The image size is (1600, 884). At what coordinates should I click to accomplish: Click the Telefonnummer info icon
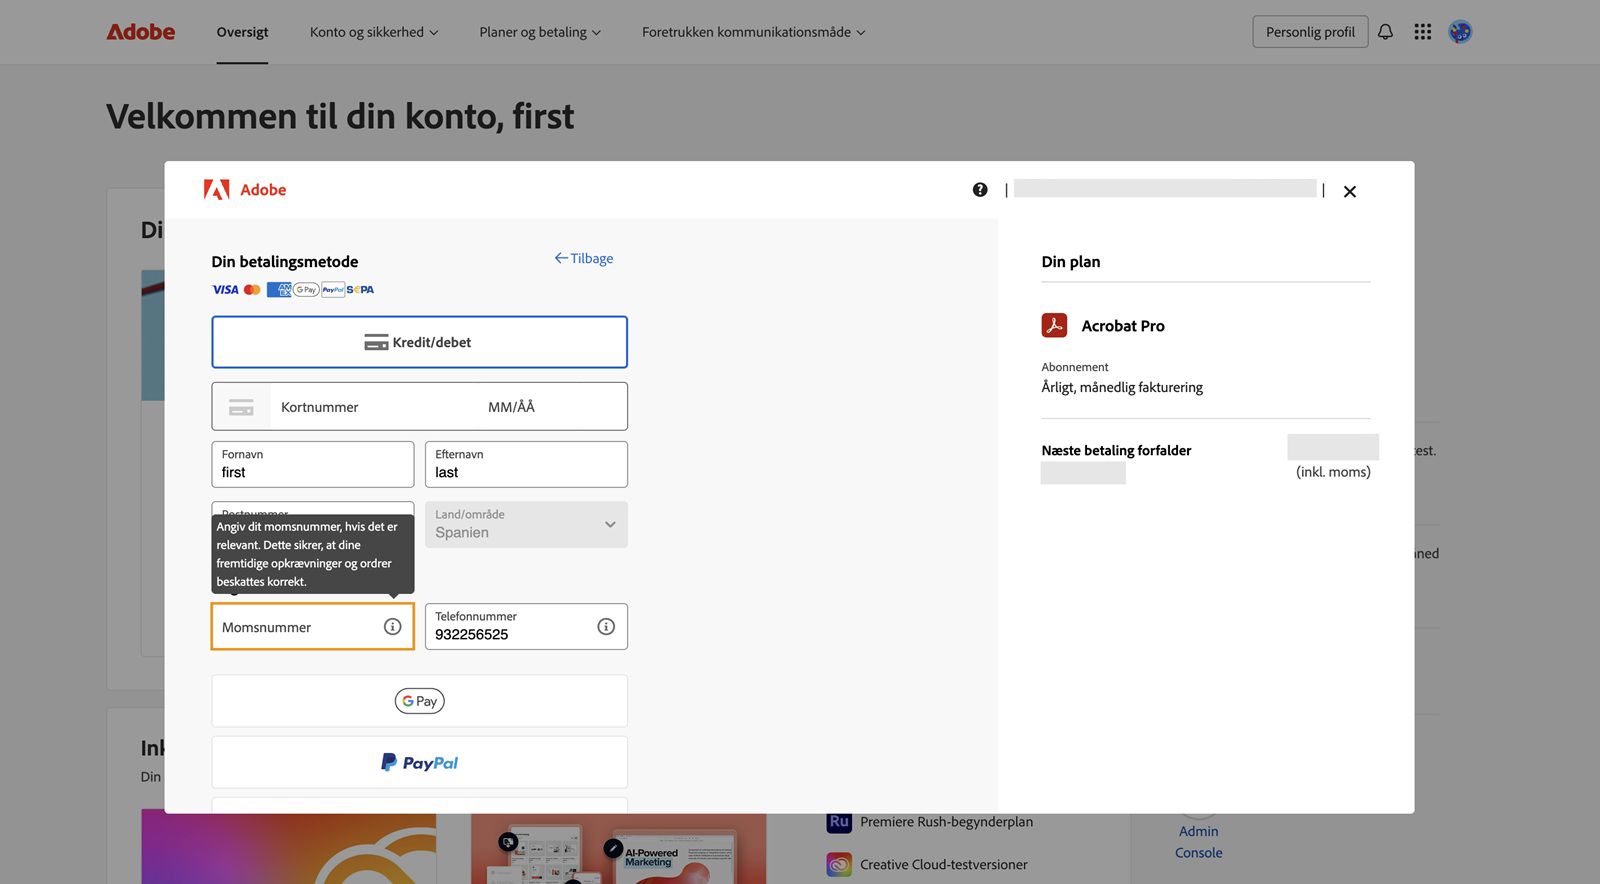606,627
